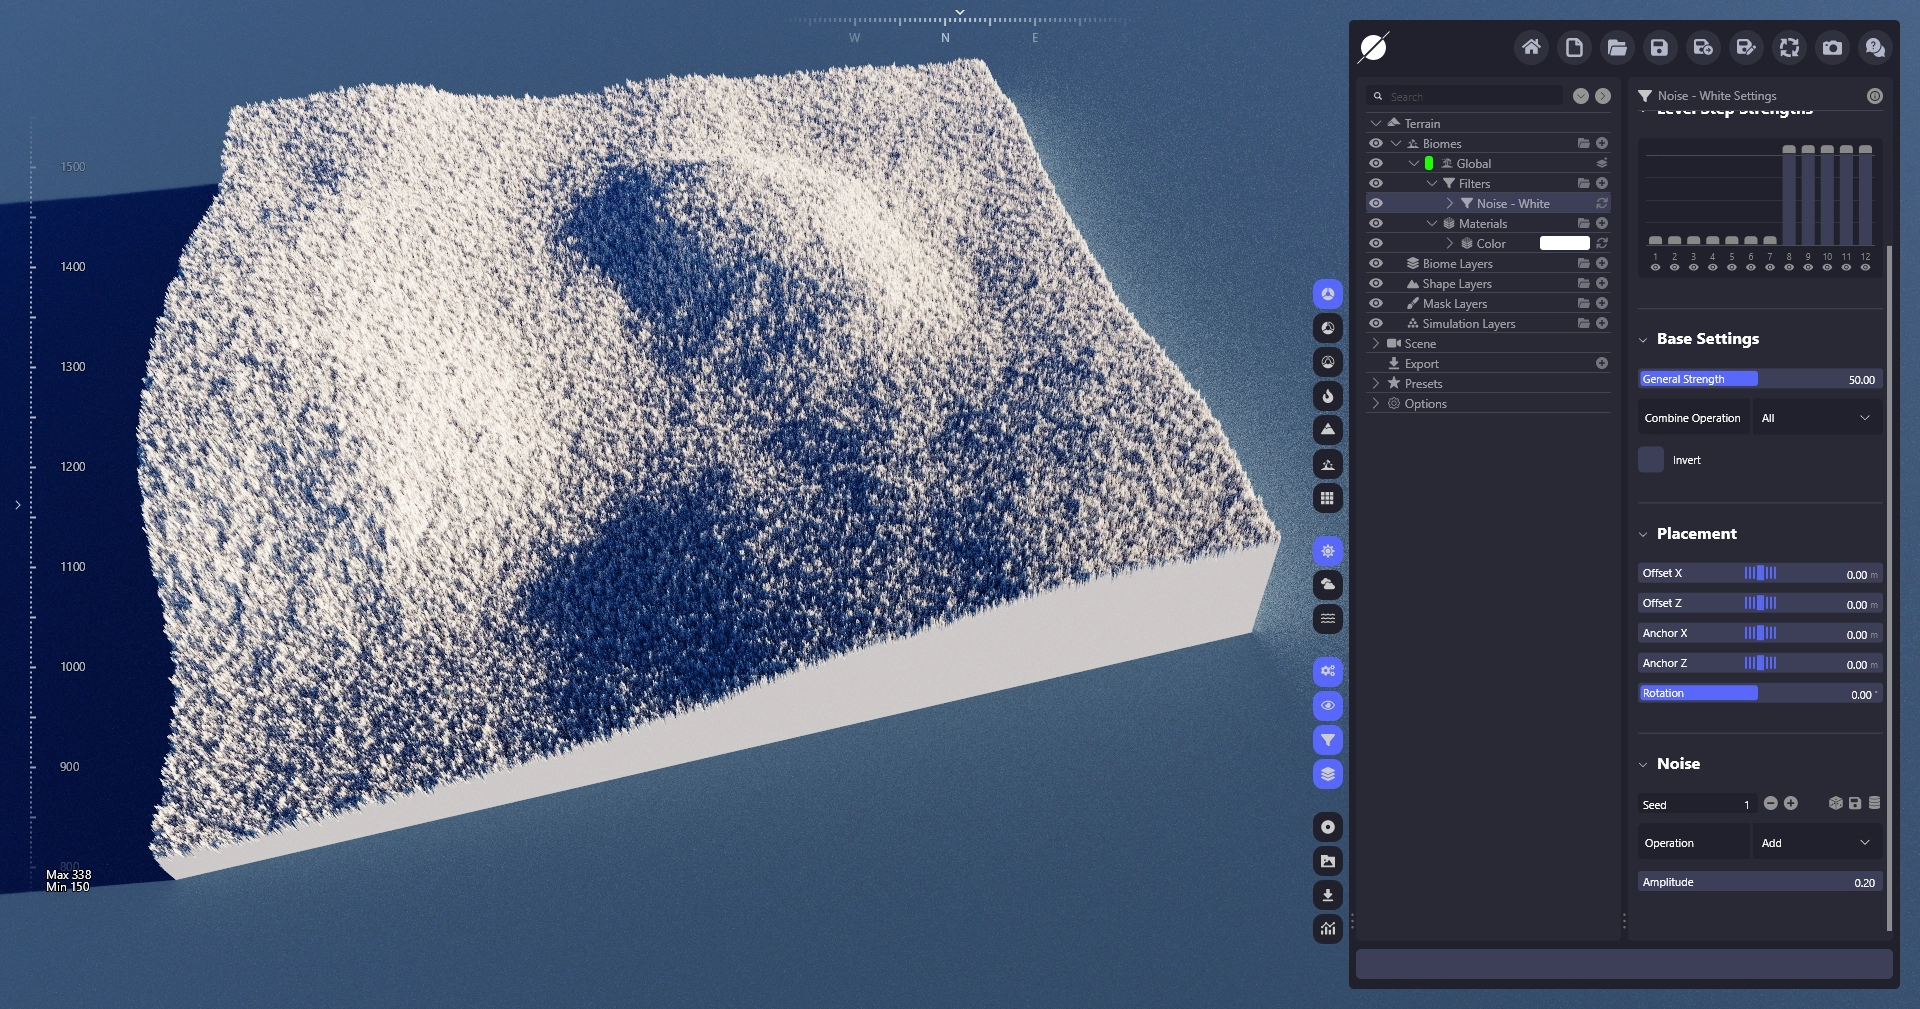Add a new Shape Layer with plus icon
1920x1009 pixels.
pyautogui.click(x=1602, y=284)
